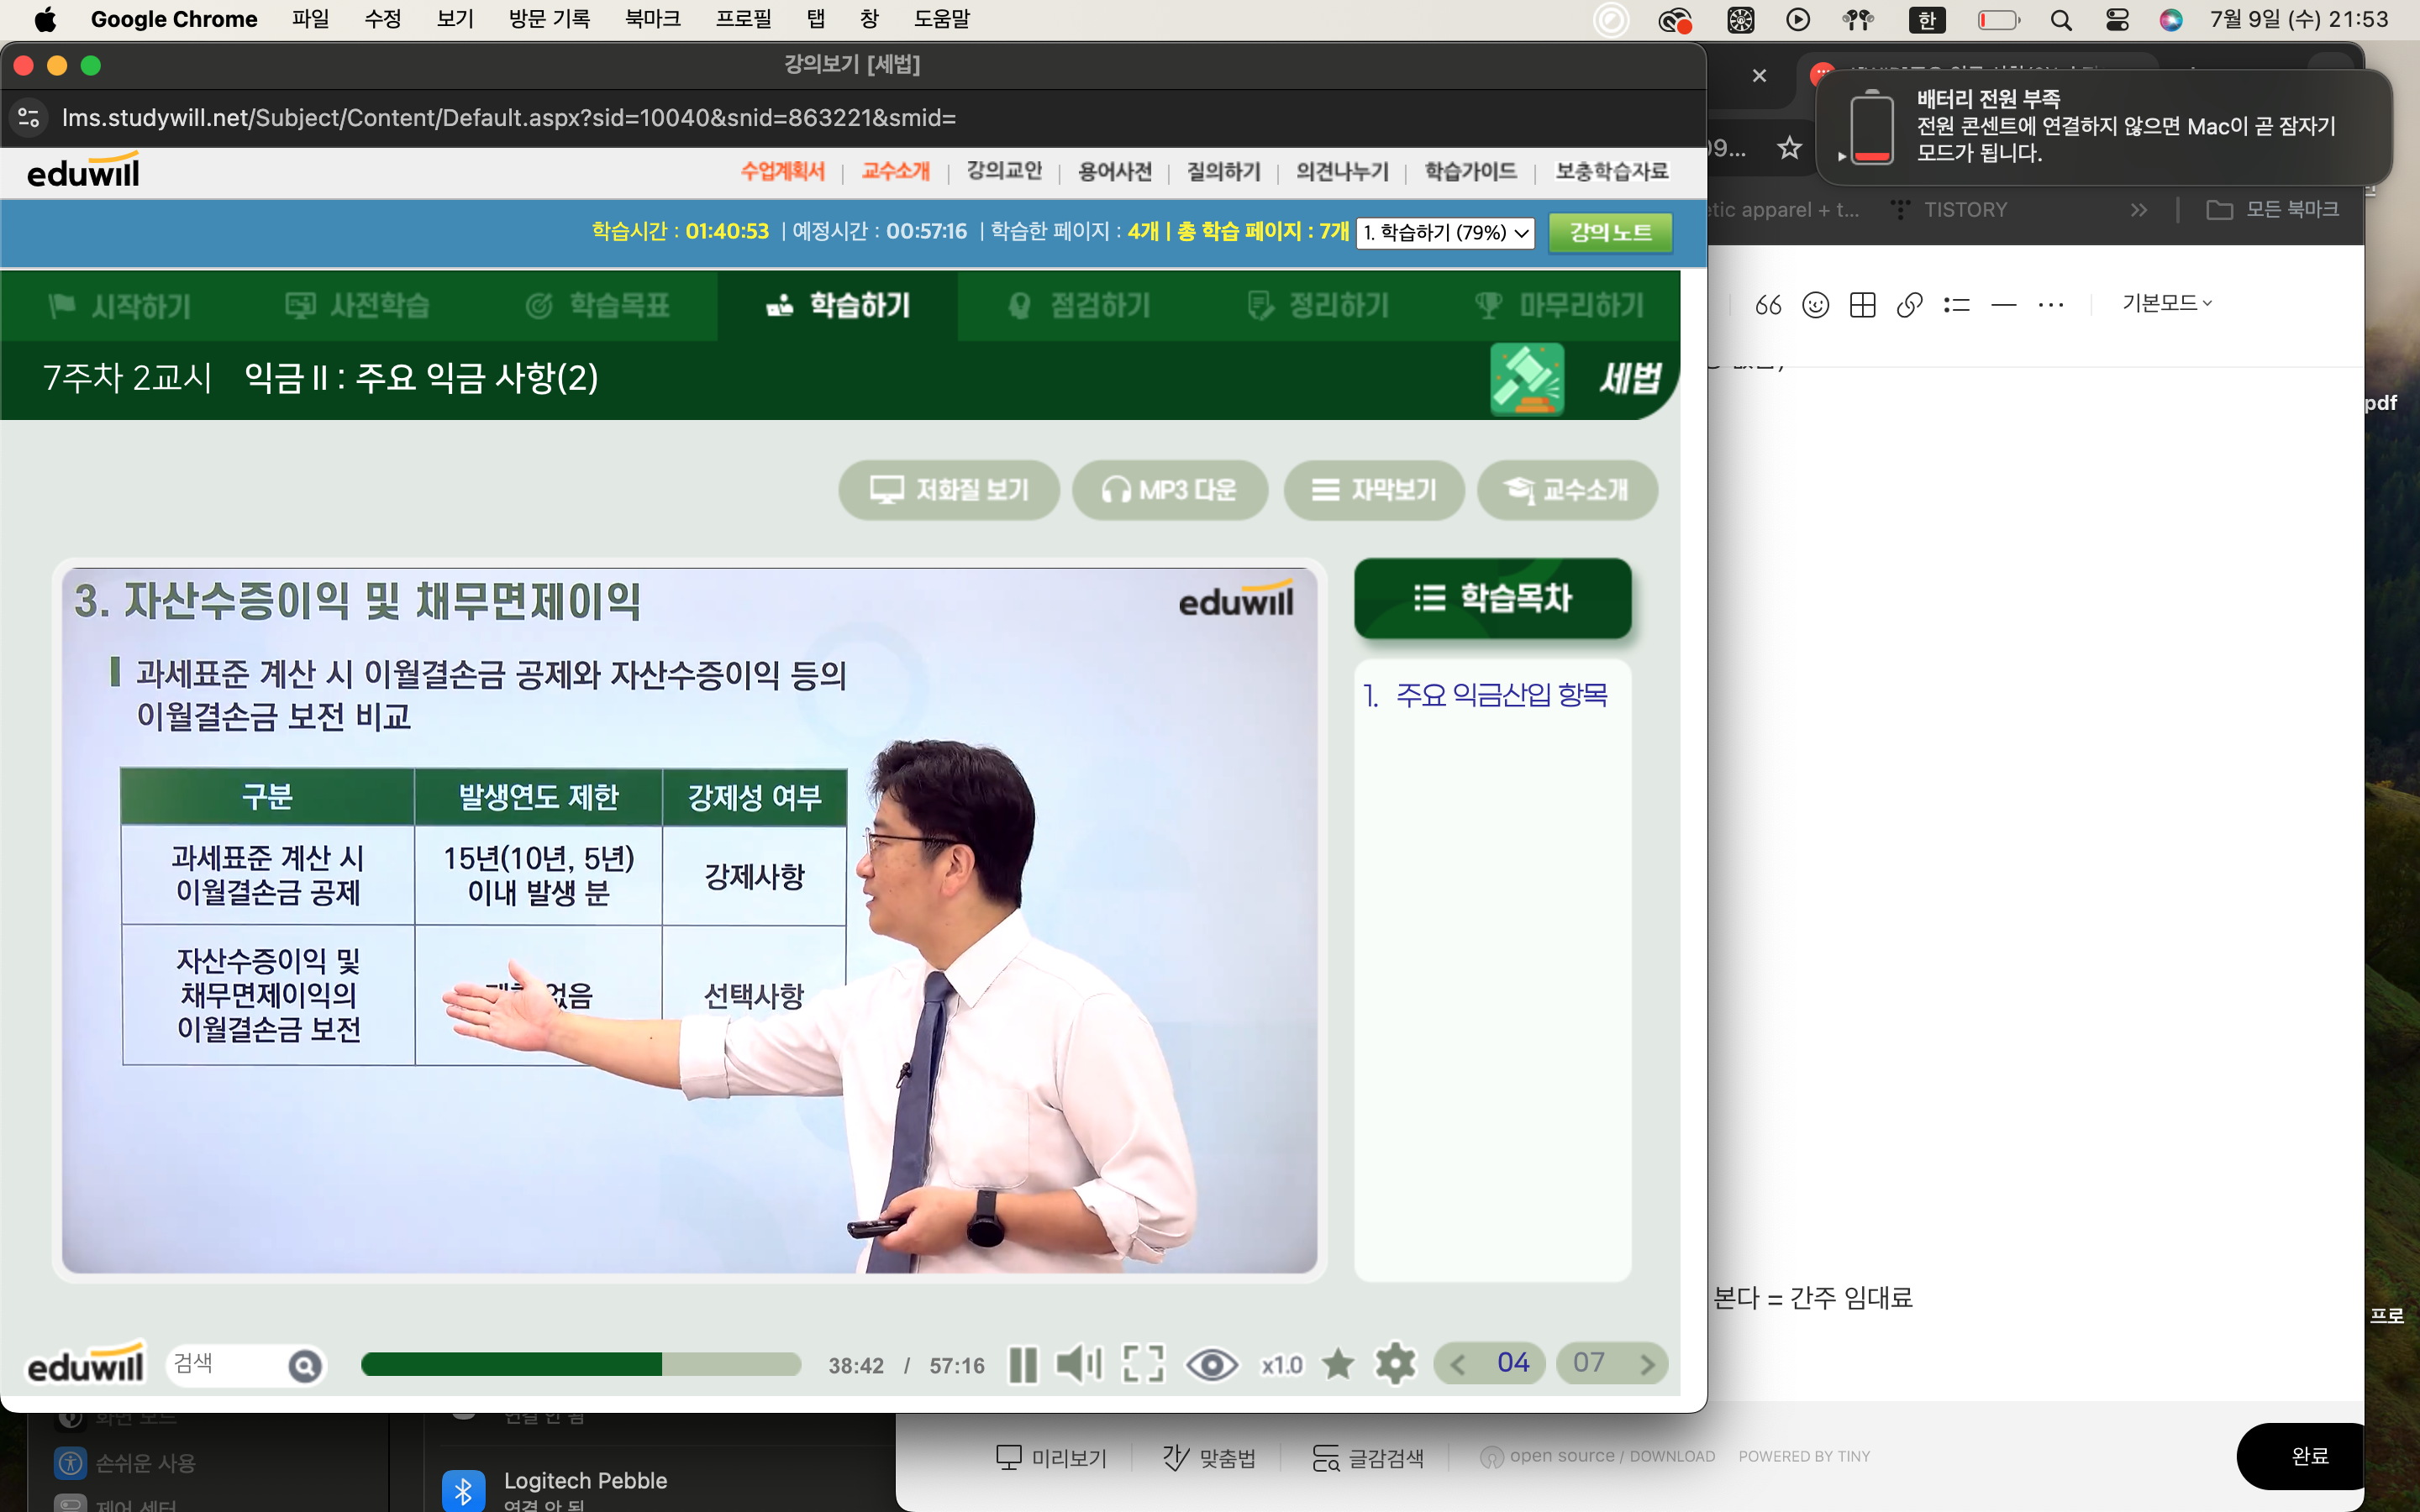Open the 북마크 menu in menu bar

pos(652,19)
